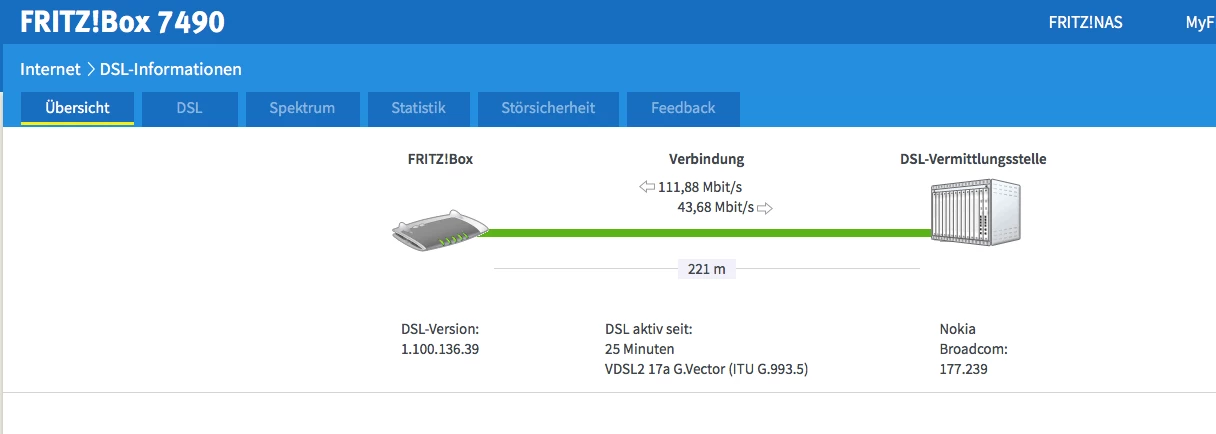The image size is (1216, 434).
Task: Click the 221 m line length label
Action: (706, 269)
